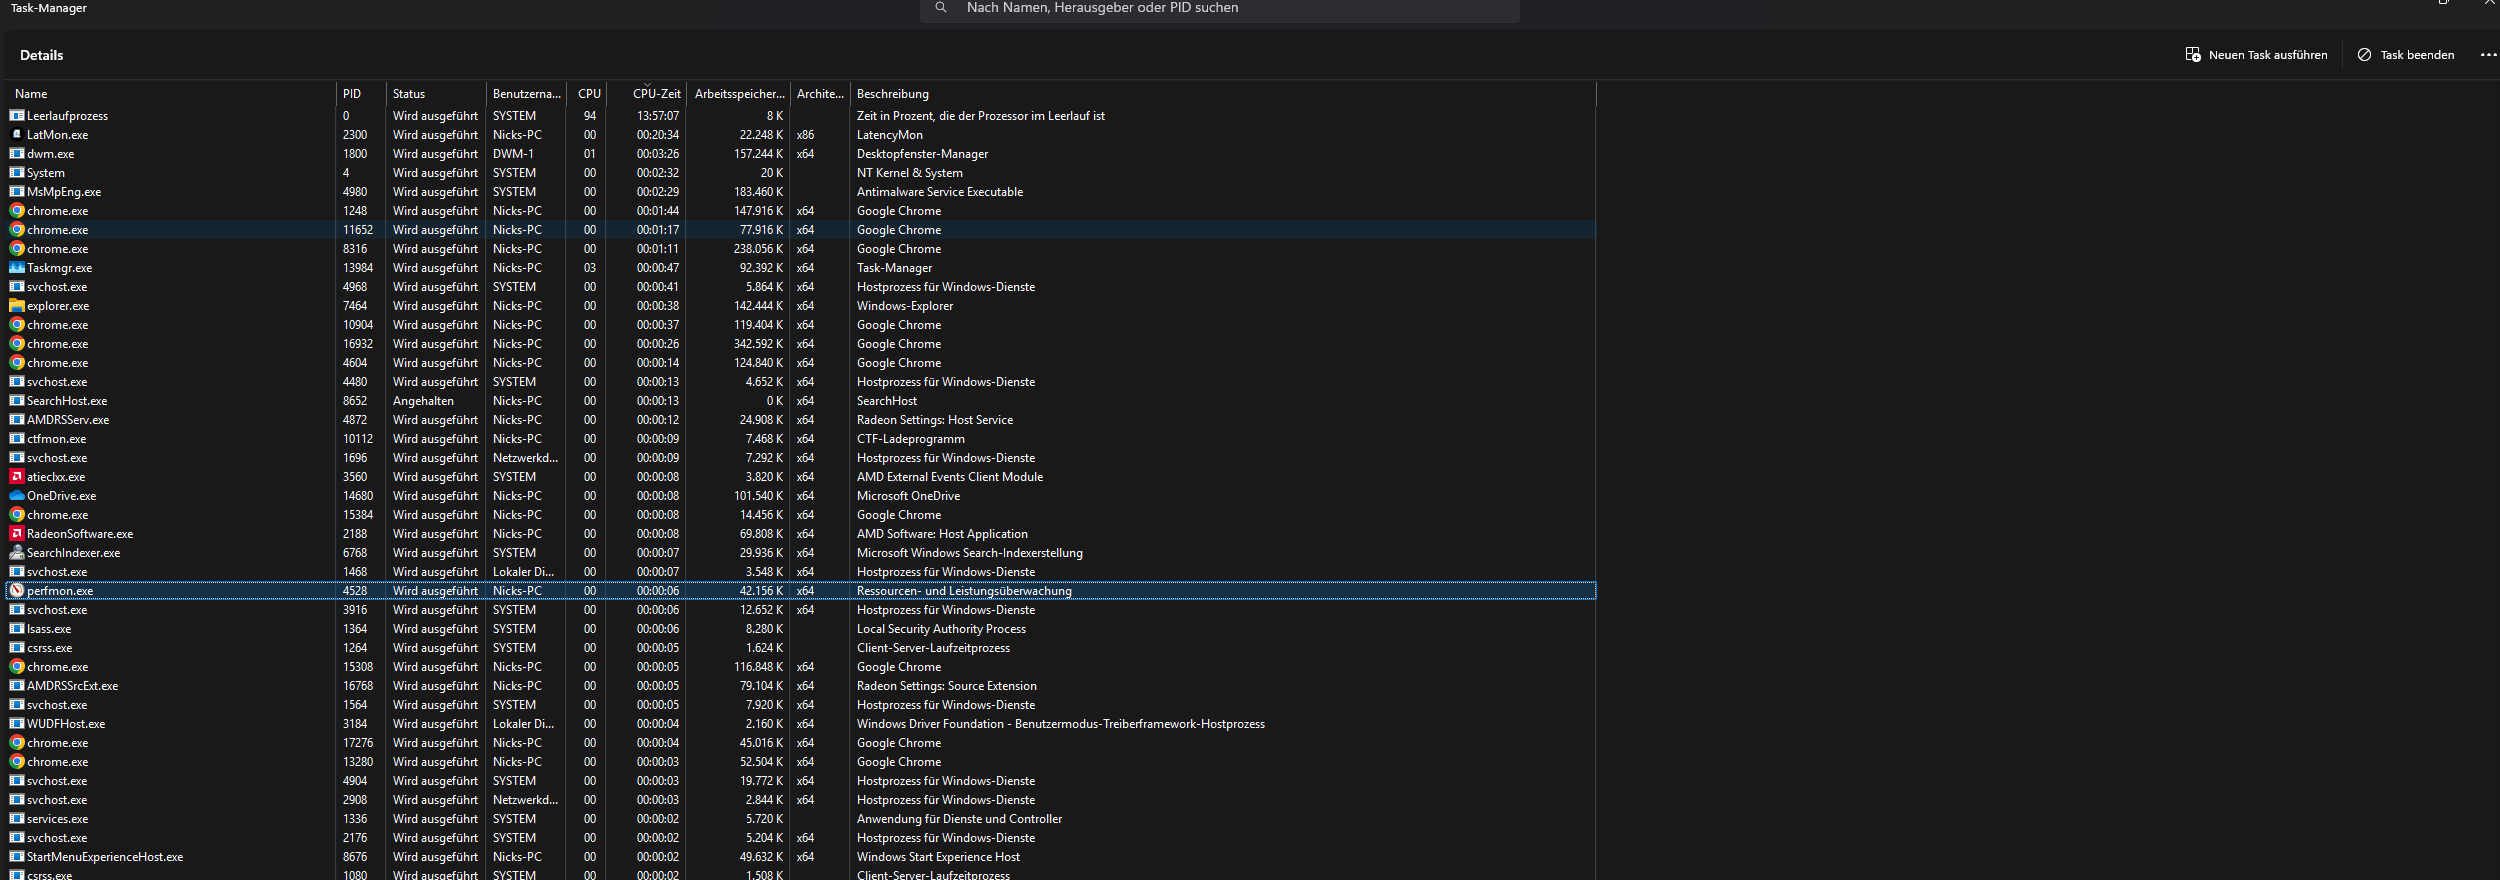Click Chrome icon for PID 11652
2500x880 pixels.
tap(17, 230)
